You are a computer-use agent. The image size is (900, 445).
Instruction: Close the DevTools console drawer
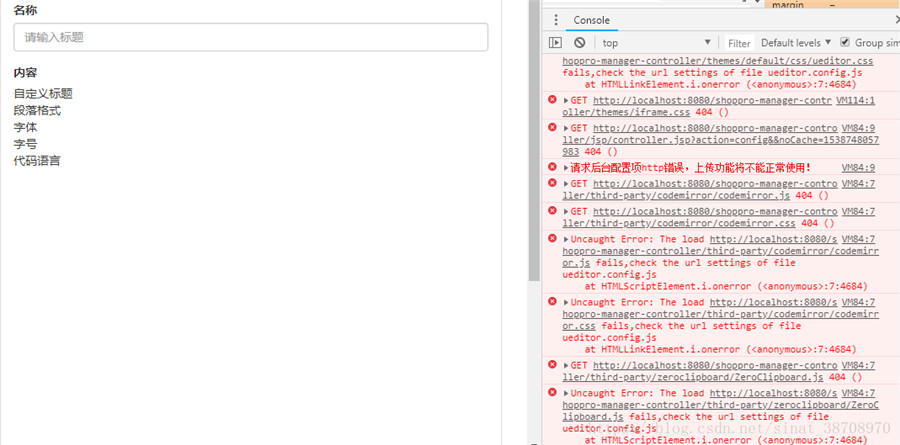(895, 20)
